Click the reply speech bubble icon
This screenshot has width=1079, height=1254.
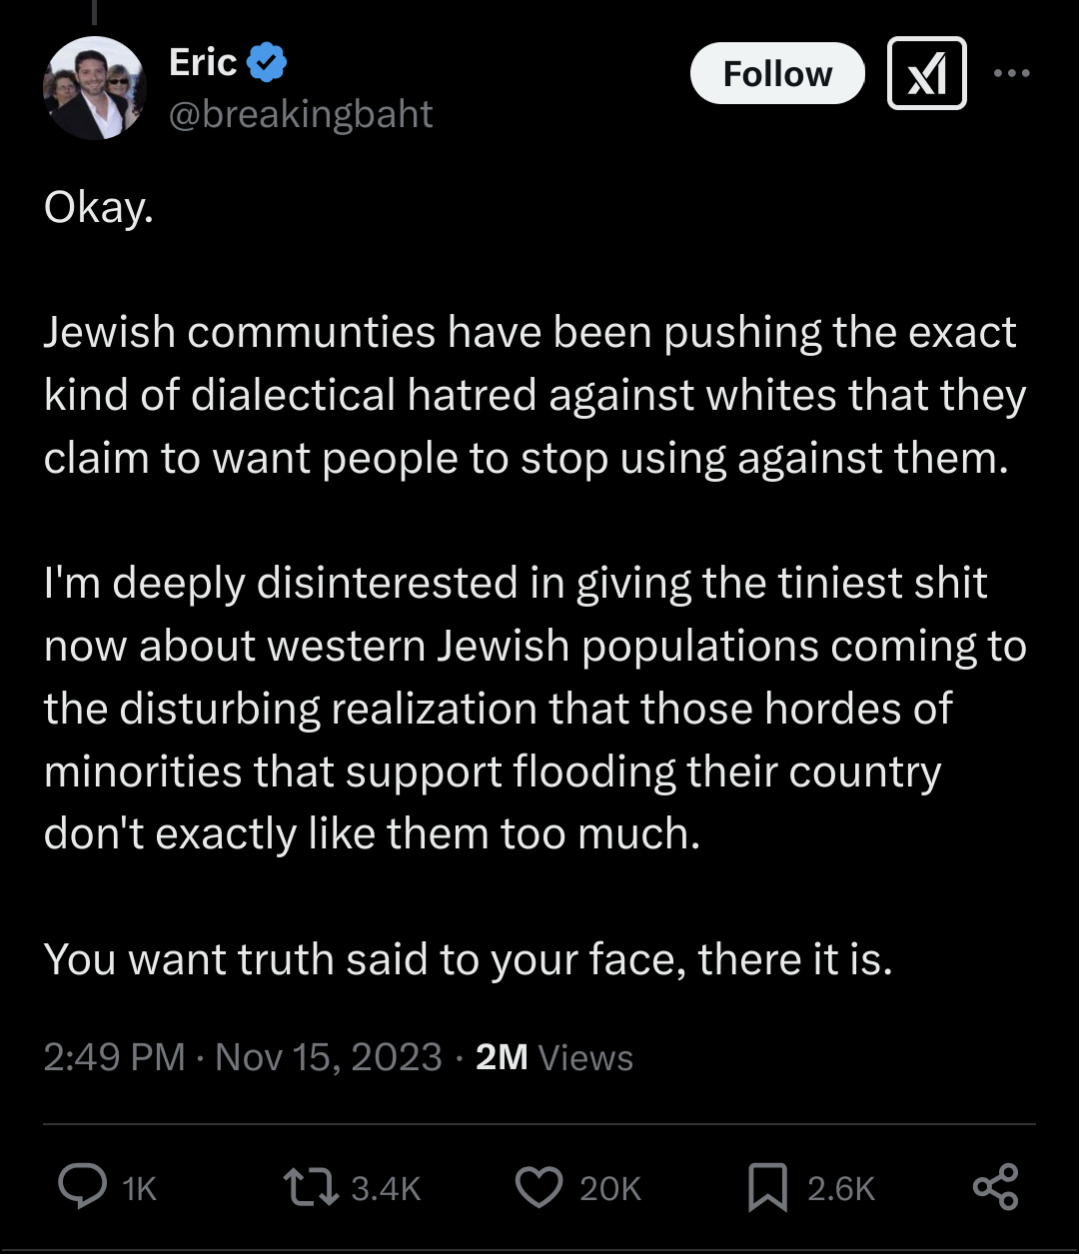pyautogui.click(x=82, y=1187)
